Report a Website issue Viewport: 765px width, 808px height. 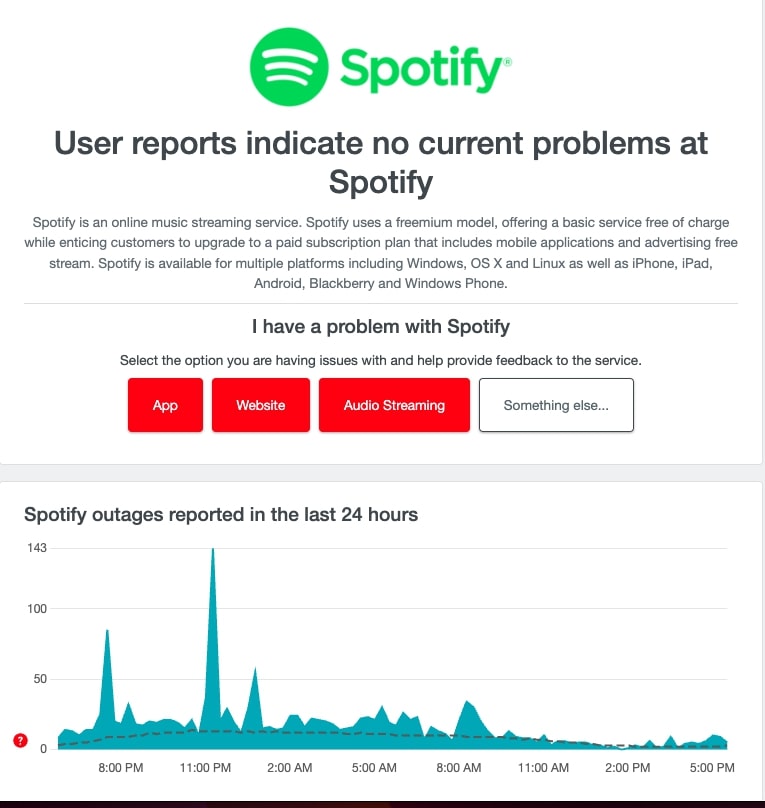point(260,405)
